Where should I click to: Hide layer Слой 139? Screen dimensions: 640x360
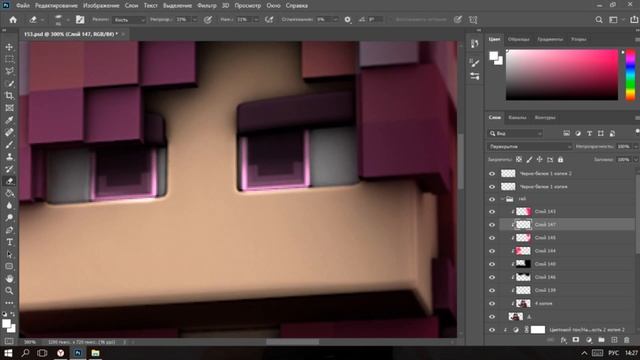click(x=492, y=290)
